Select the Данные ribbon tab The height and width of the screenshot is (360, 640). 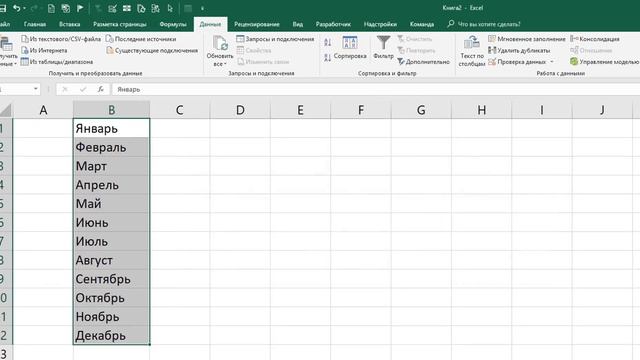(x=210, y=24)
